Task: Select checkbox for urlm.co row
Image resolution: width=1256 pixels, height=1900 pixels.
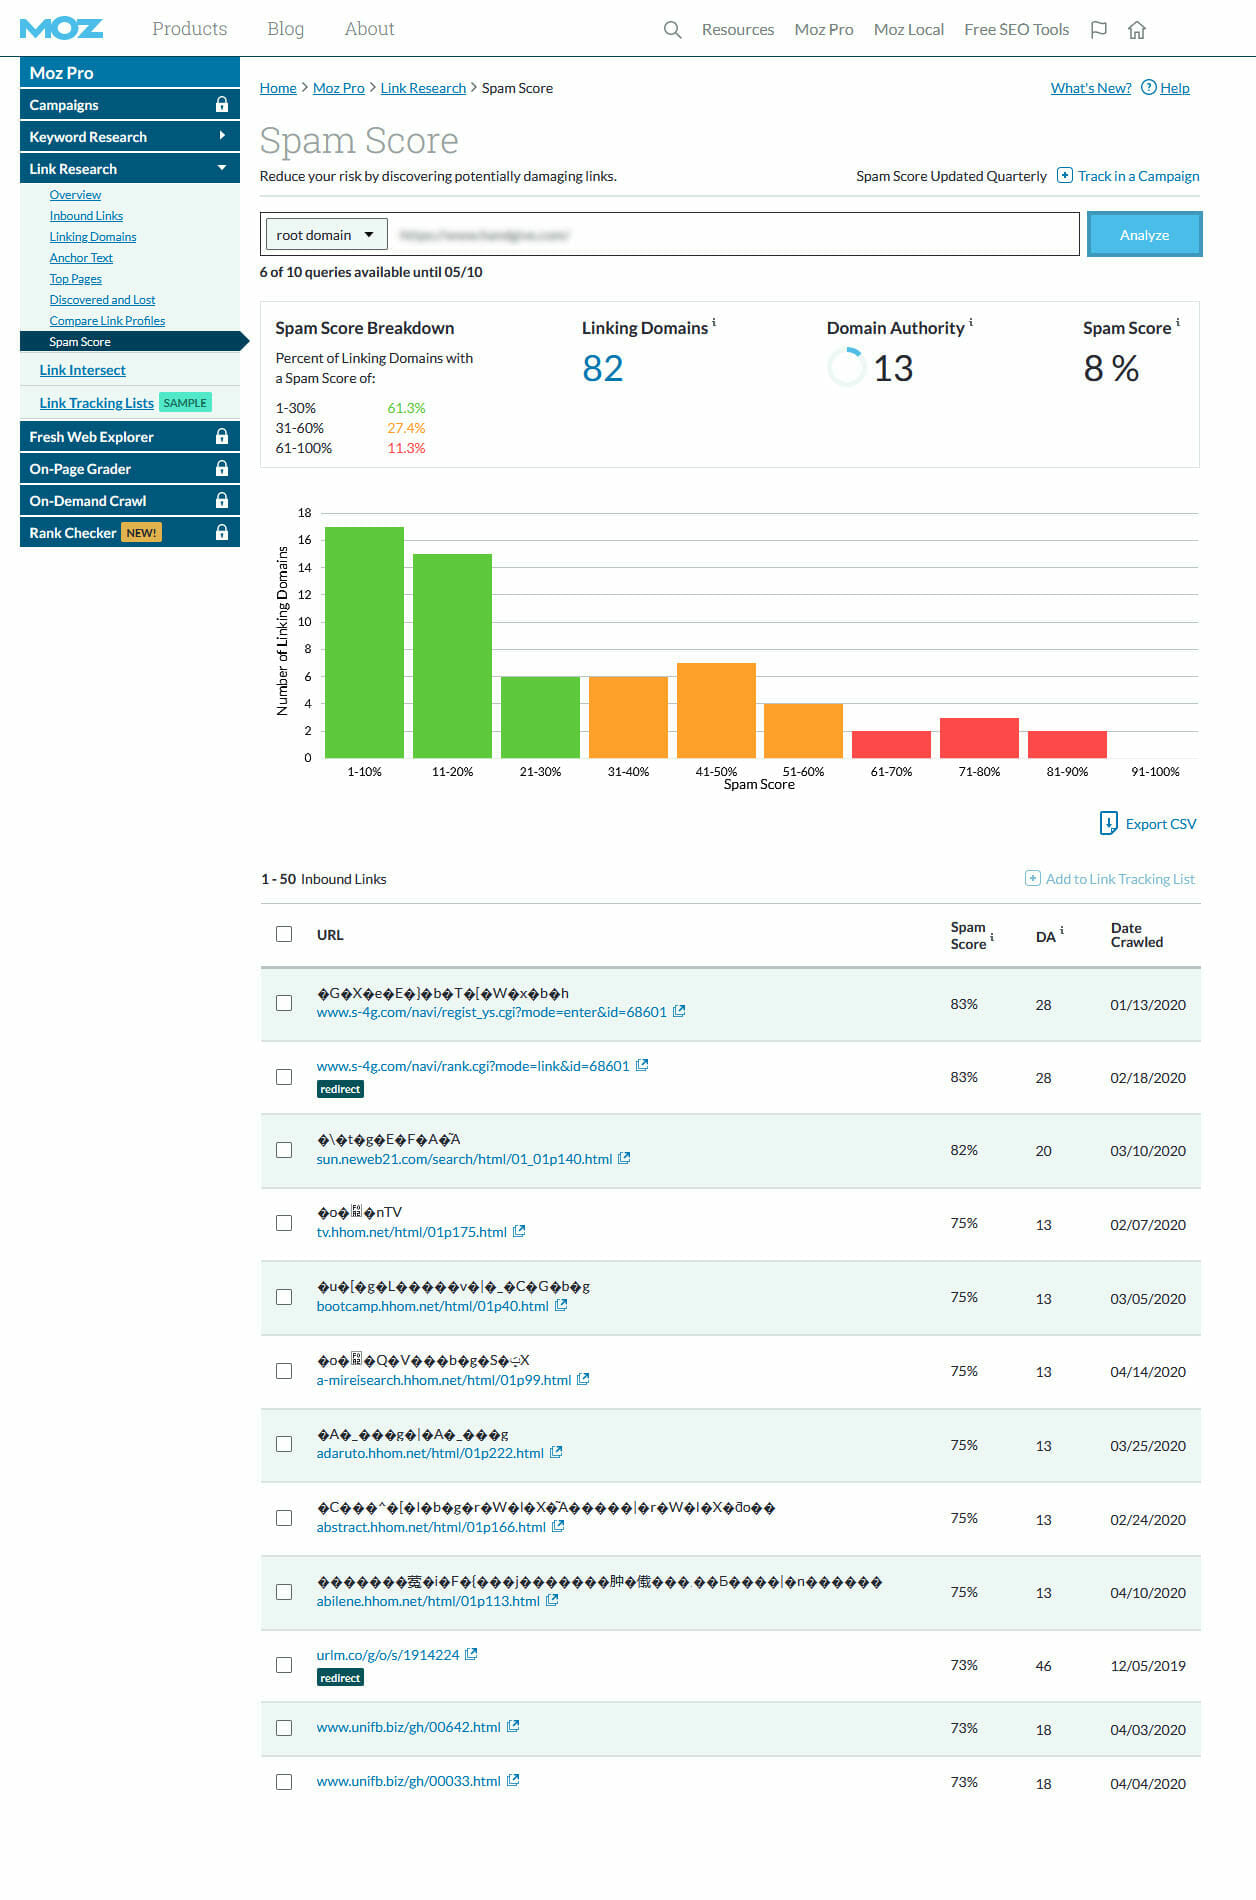Action: (284, 1665)
